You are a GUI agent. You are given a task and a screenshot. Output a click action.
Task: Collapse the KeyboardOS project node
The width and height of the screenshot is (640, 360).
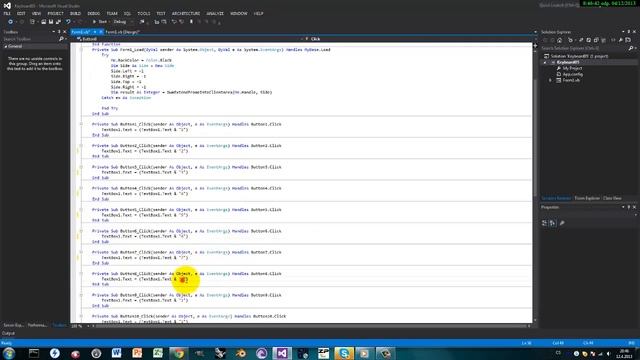(x=545, y=62)
